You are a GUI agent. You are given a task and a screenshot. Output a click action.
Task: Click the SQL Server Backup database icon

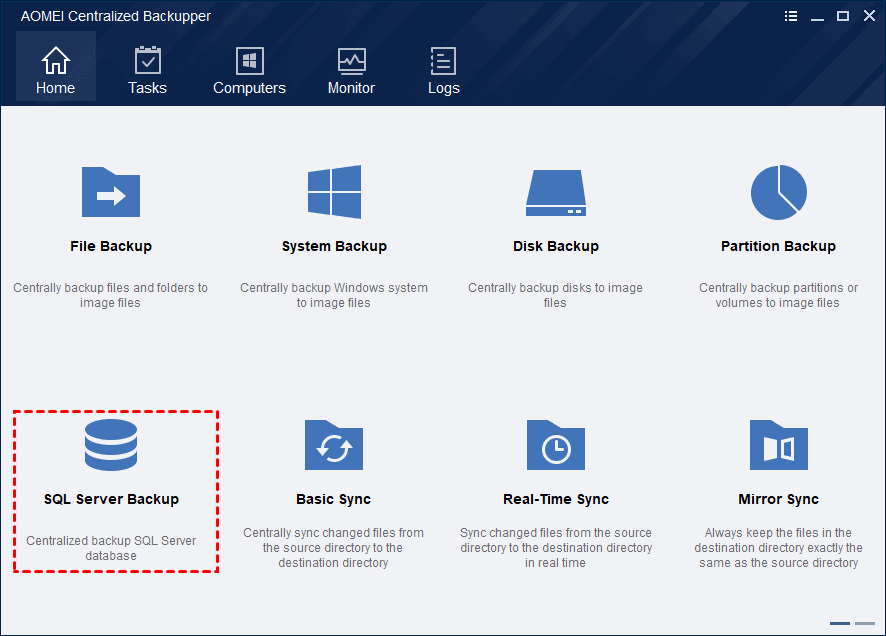(x=111, y=445)
